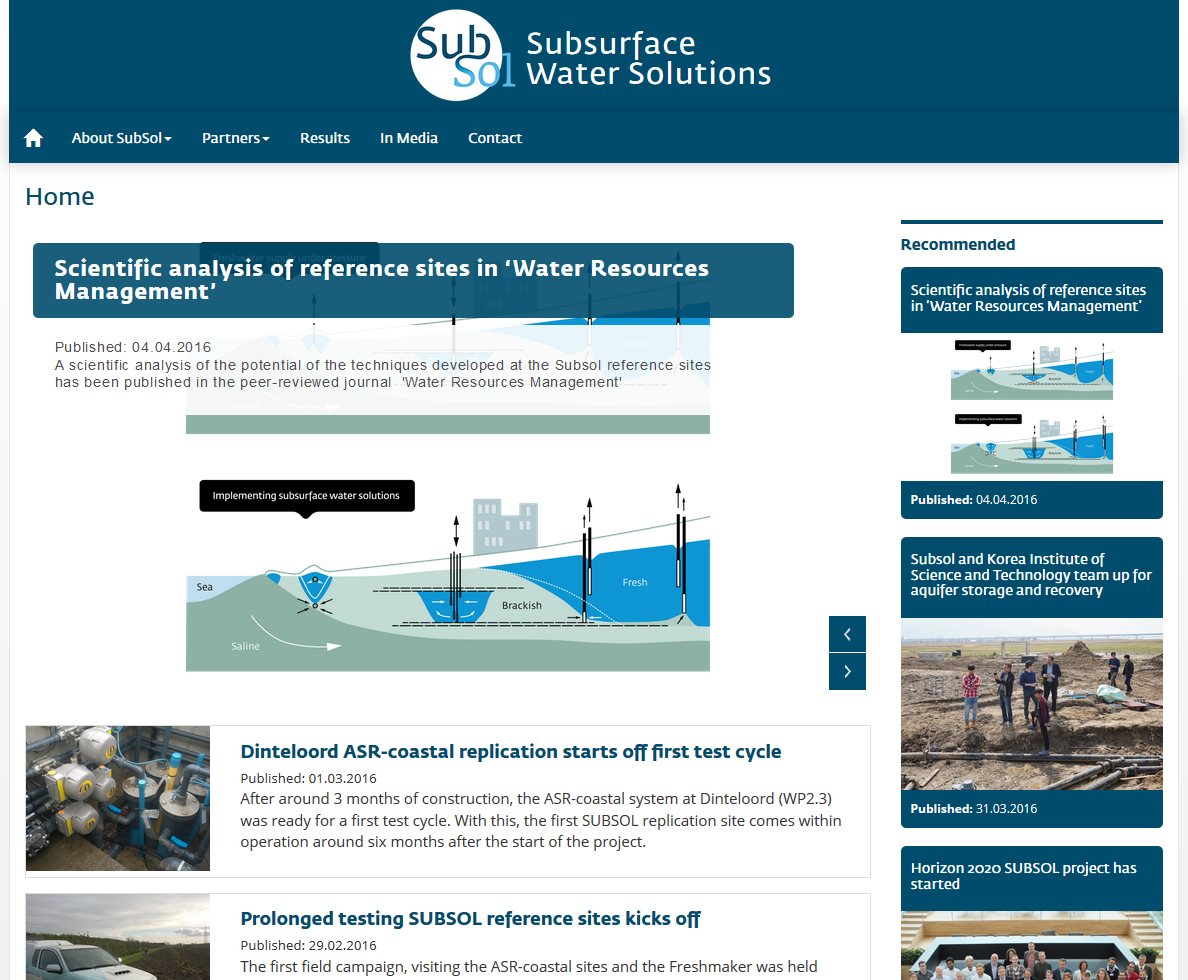Expand the About SubSol dropdown menu
1188x980 pixels.
(x=116, y=138)
